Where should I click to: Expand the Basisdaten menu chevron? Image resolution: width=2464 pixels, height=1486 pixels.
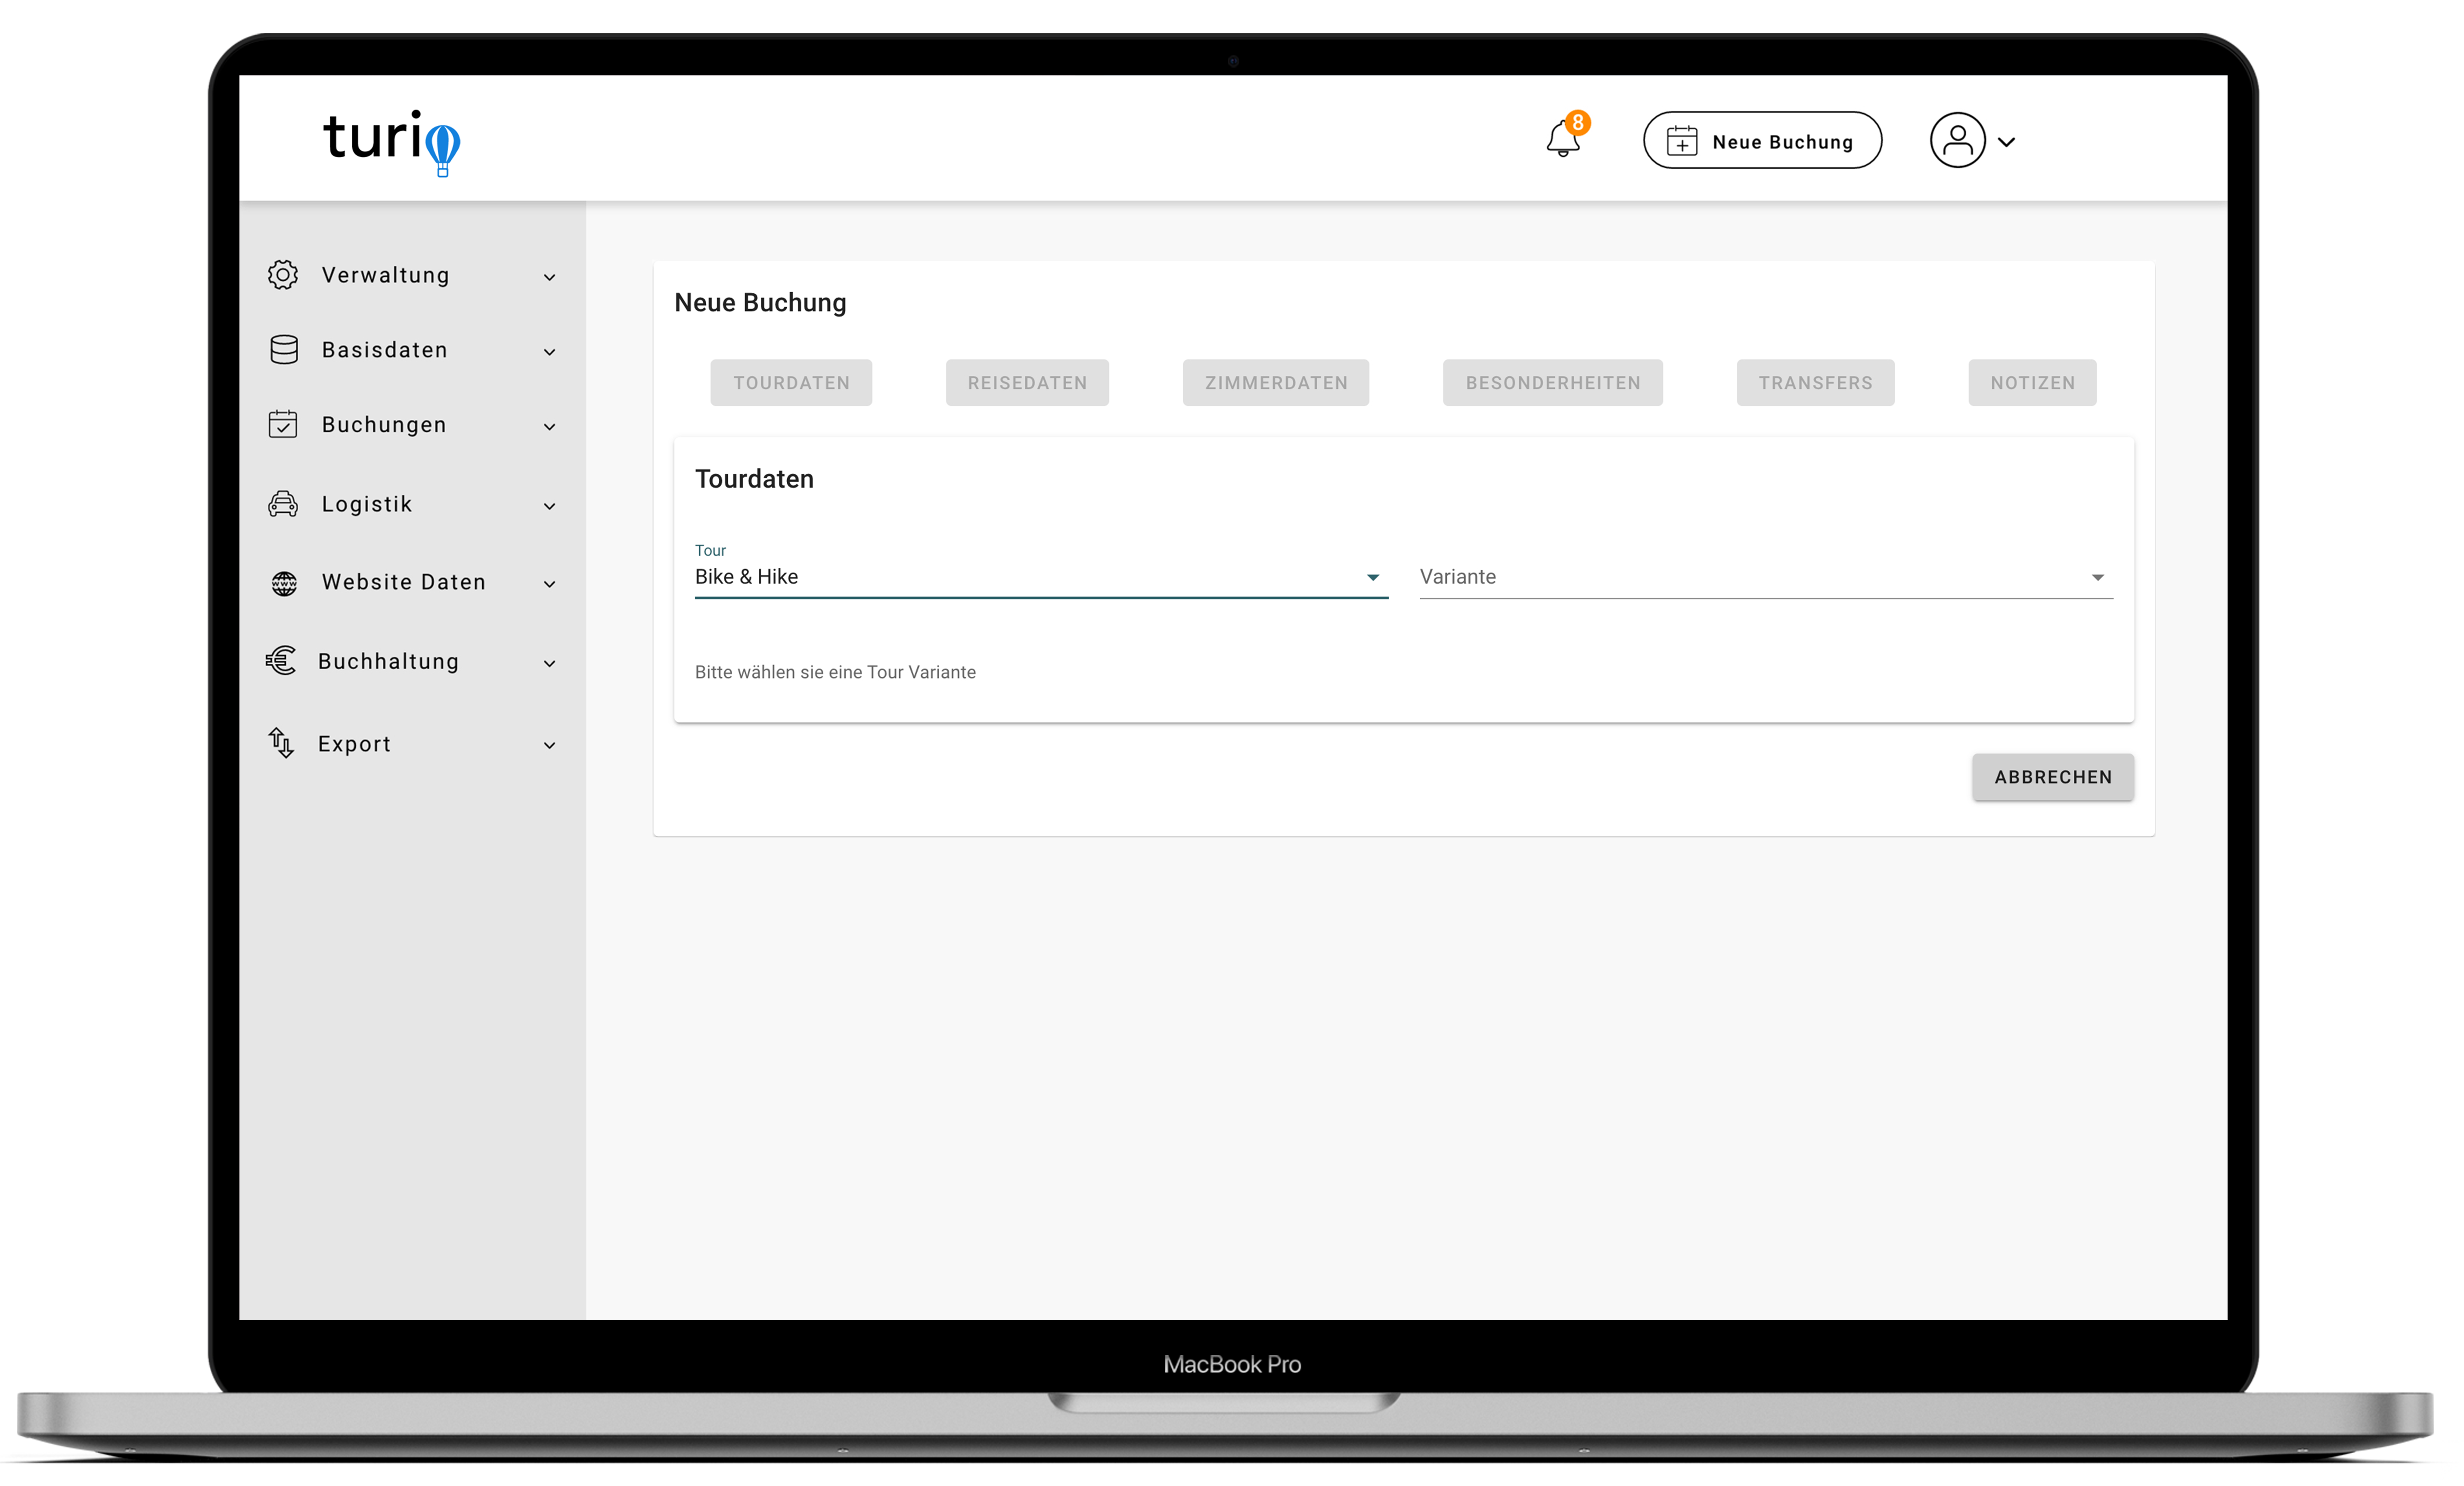point(549,352)
